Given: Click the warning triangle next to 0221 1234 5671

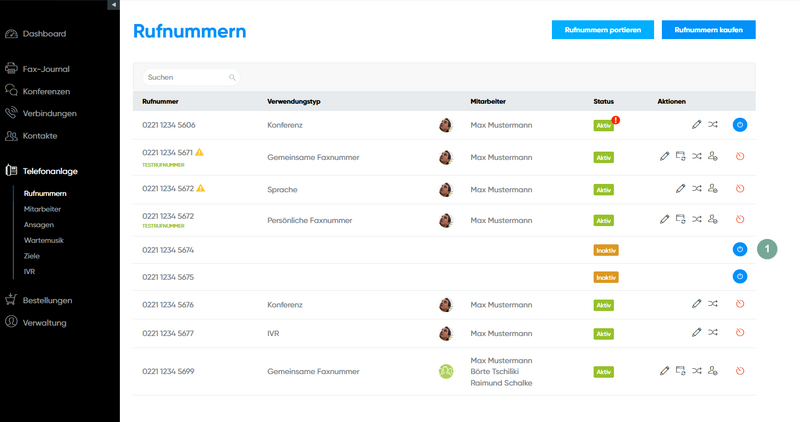Looking at the screenshot, I should (x=200, y=152).
